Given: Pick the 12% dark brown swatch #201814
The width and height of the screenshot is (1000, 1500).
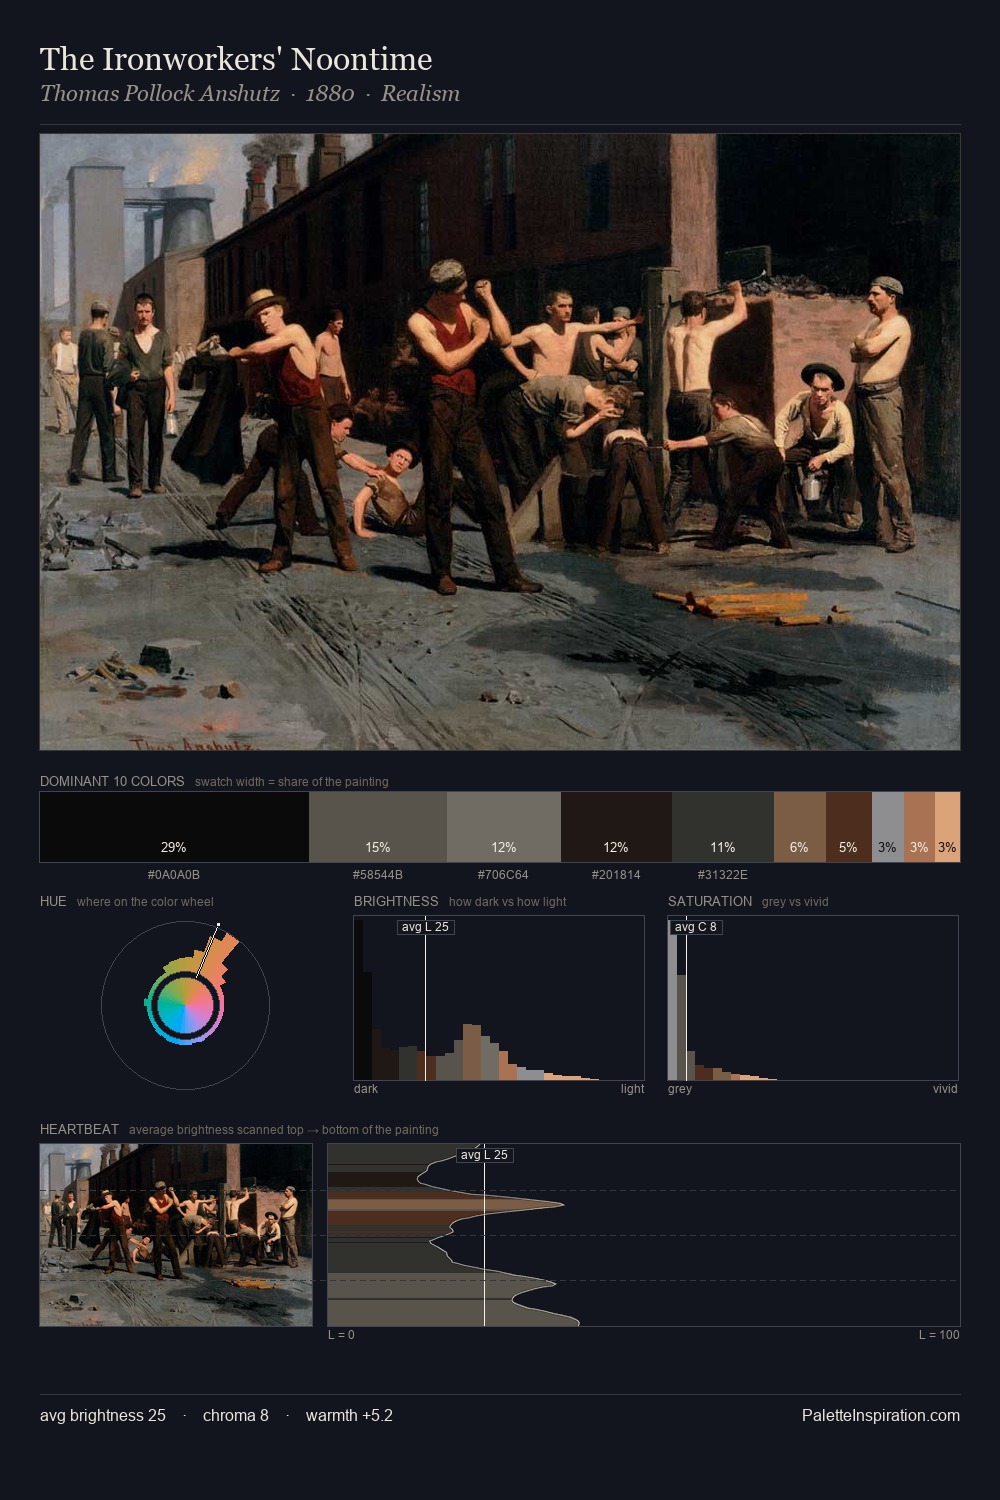Looking at the screenshot, I should tap(616, 827).
